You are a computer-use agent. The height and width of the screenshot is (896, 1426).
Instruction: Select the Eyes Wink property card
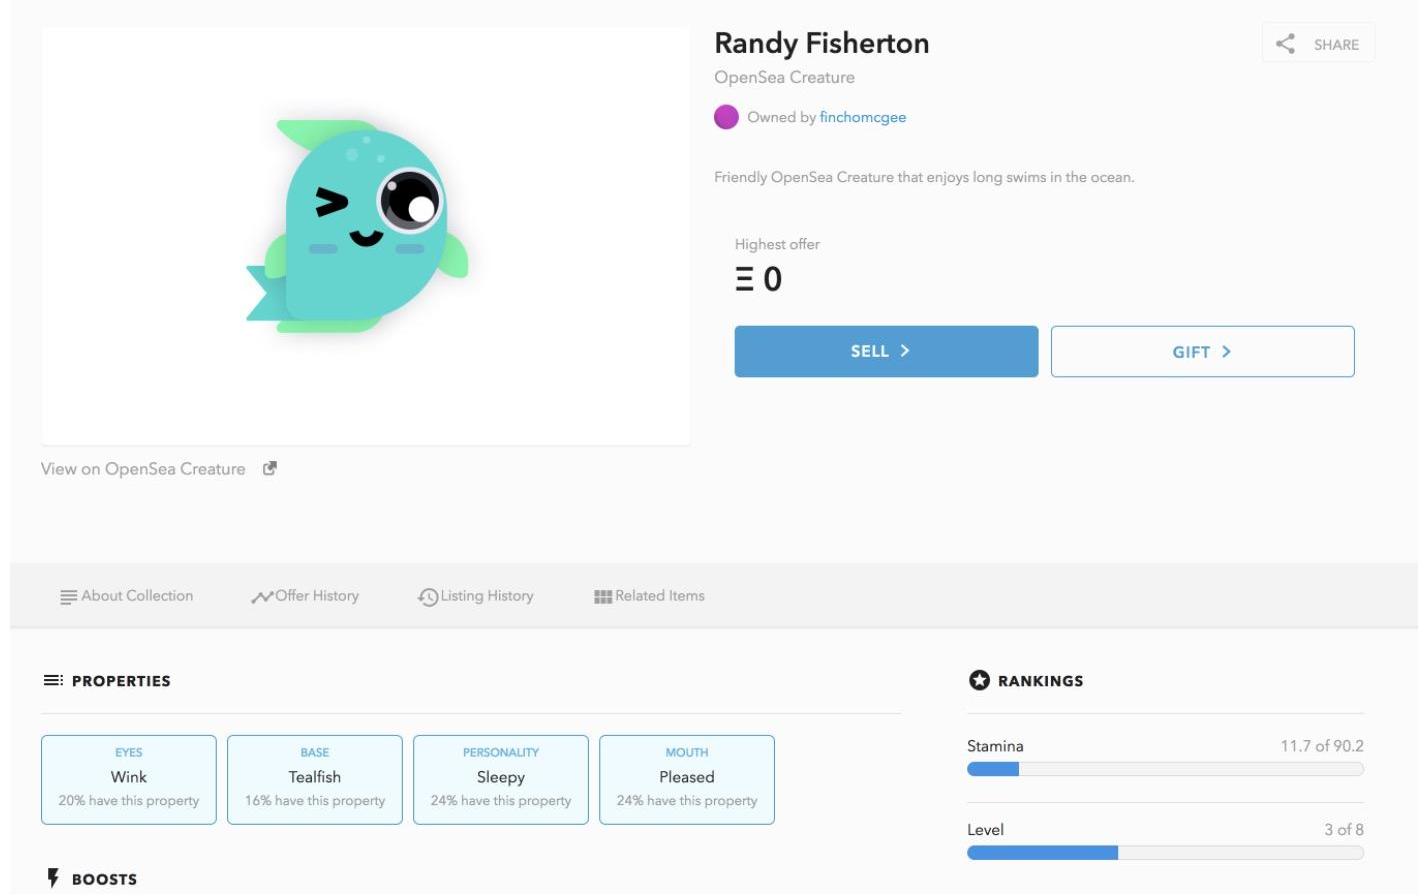(129, 779)
